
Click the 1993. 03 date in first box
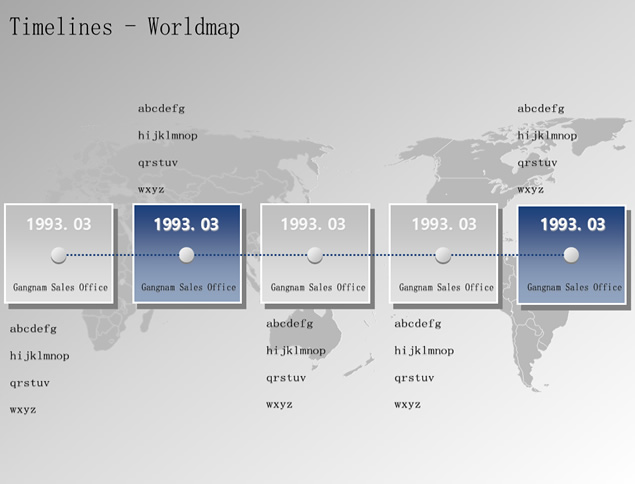[59, 224]
